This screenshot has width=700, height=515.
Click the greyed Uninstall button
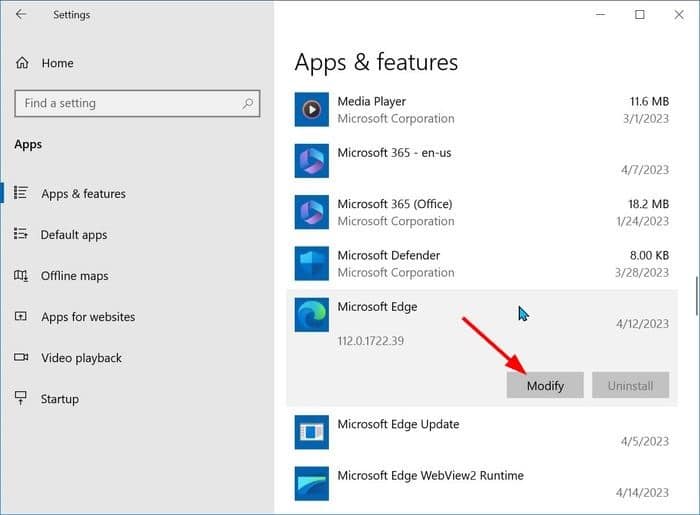(x=630, y=385)
